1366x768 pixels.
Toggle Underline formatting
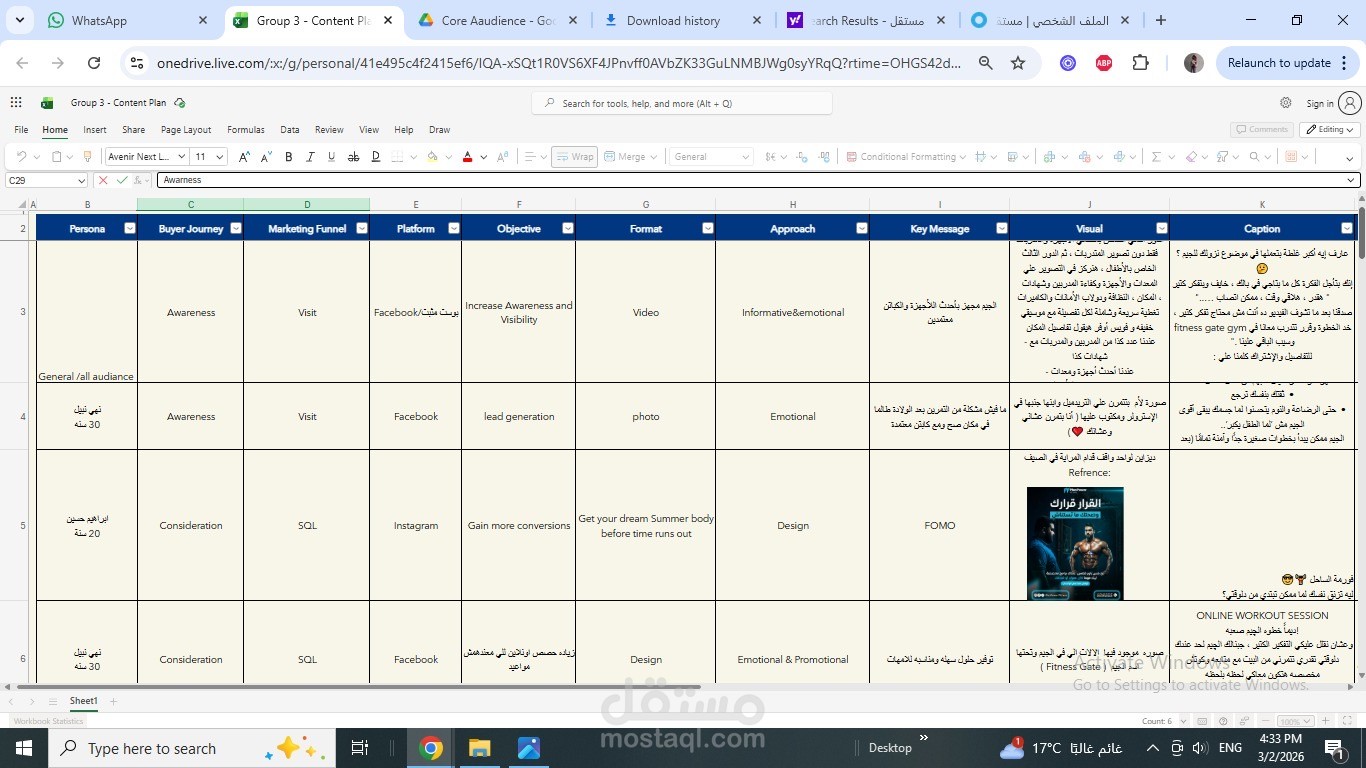(x=331, y=156)
